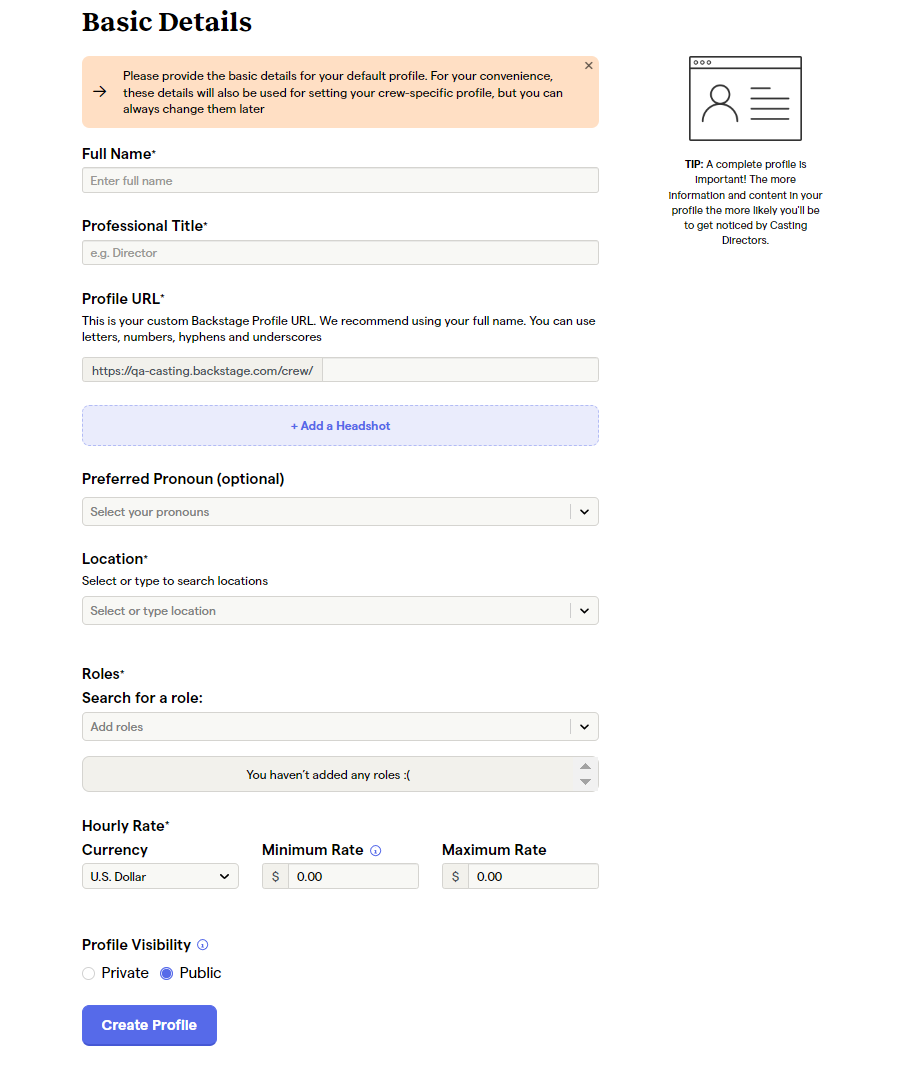
Task: Click the down arrow in roles list
Action: pyautogui.click(x=585, y=782)
